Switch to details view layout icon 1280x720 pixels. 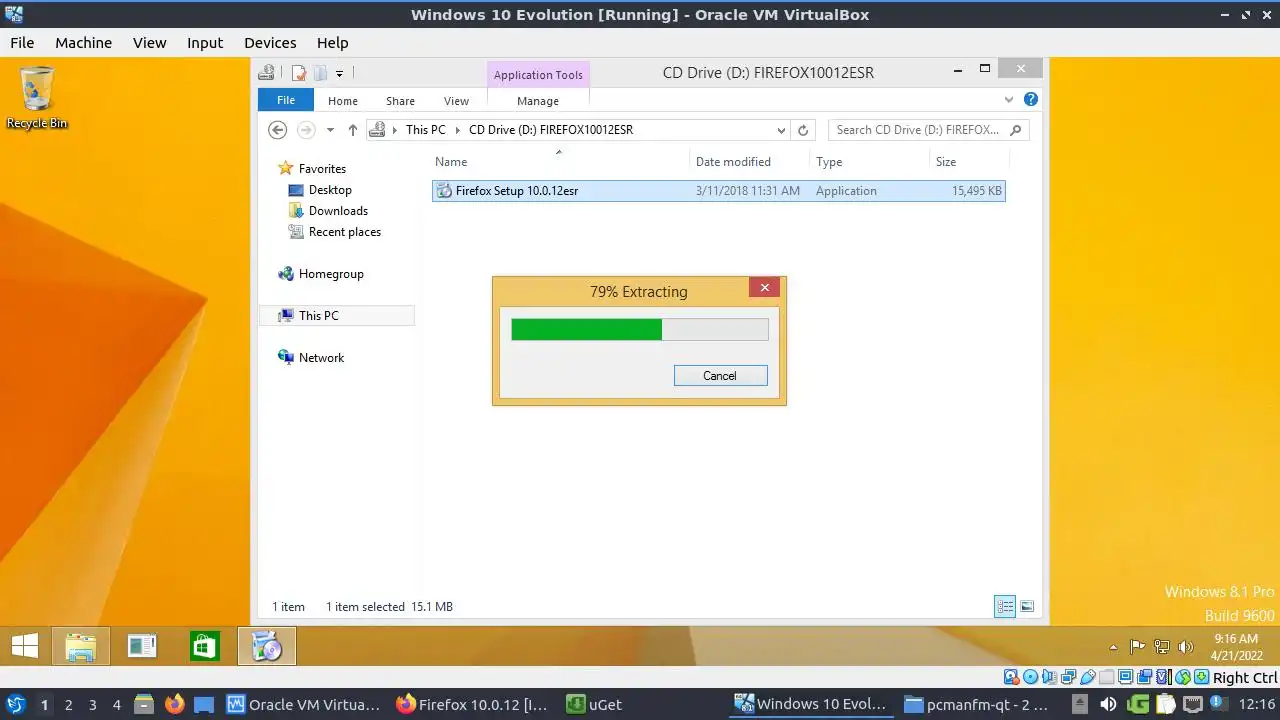1005,606
